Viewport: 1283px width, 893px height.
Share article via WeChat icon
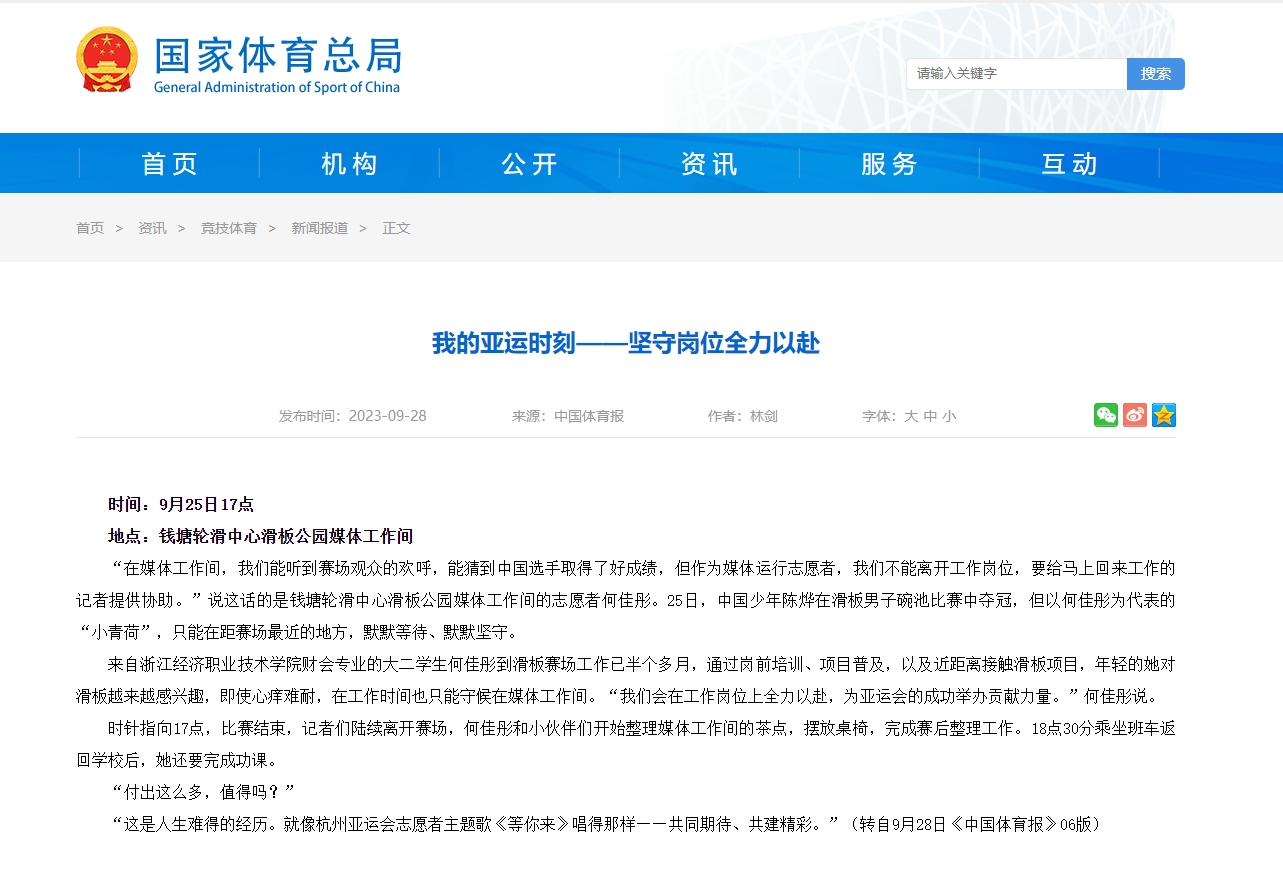1105,415
